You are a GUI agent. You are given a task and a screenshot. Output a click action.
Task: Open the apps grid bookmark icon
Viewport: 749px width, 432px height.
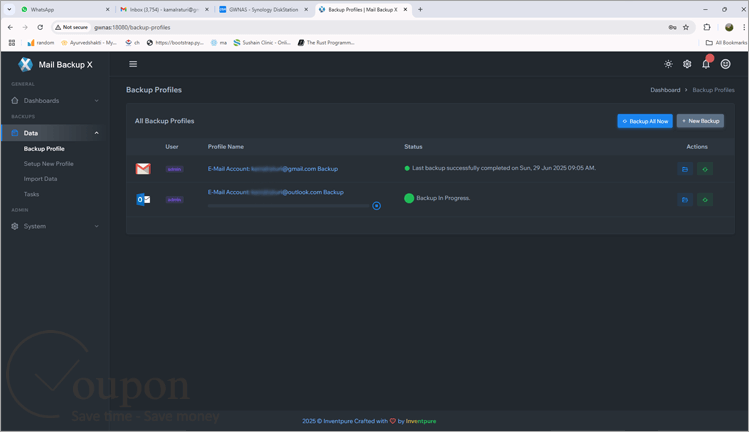coord(12,43)
